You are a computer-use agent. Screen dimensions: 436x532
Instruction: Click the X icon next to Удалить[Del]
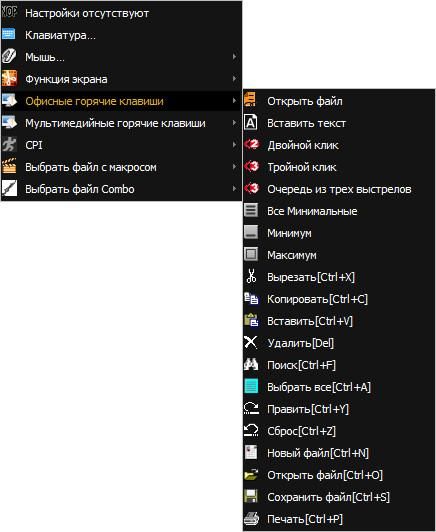251,343
